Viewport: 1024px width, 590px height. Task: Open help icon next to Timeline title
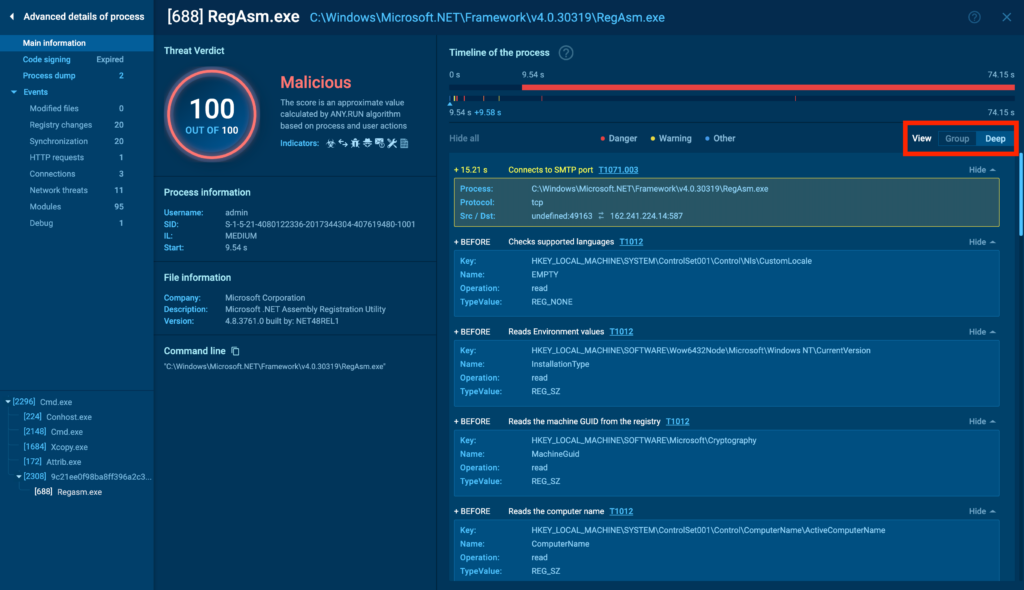pyautogui.click(x=566, y=52)
